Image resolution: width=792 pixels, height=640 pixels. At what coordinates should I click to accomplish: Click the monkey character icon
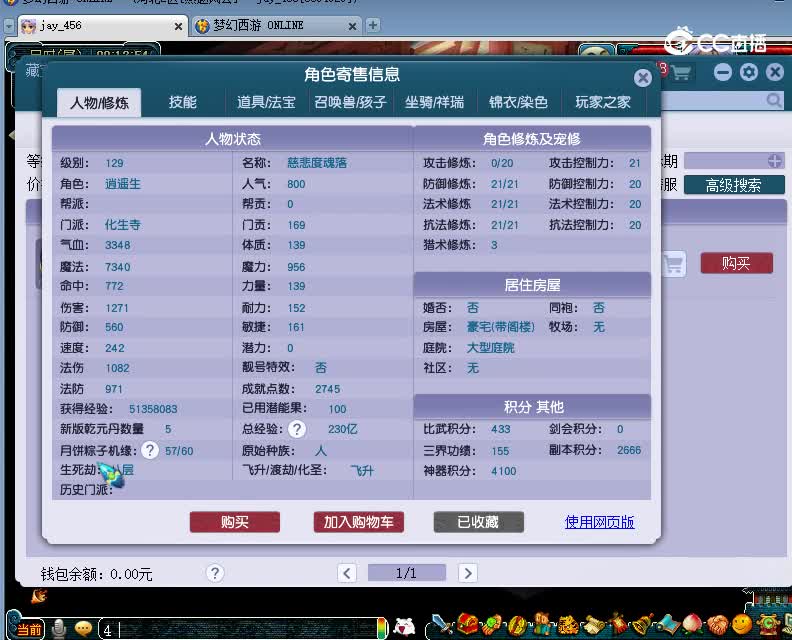click(542, 624)
